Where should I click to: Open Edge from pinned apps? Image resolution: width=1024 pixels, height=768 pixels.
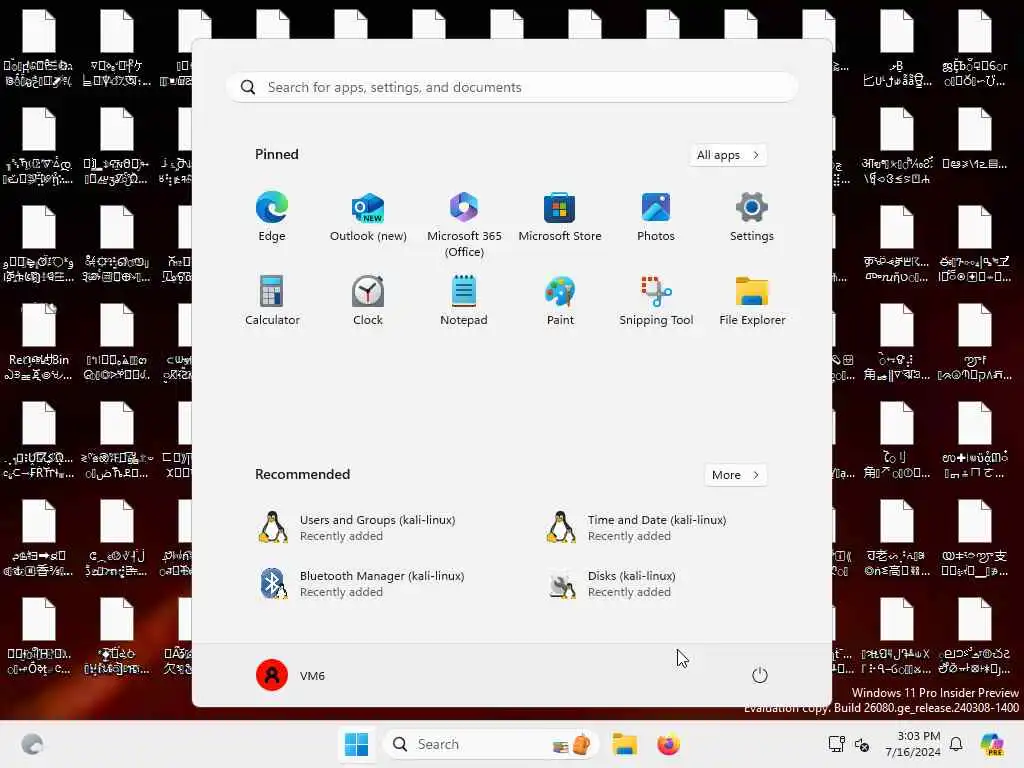(x=272, y=217)
